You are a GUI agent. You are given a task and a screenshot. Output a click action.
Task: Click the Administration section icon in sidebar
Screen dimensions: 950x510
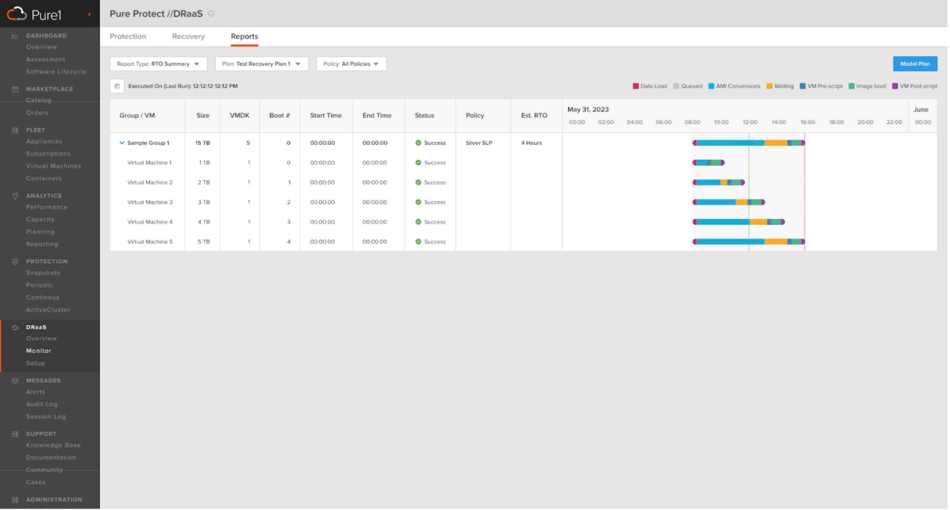[x=15, y=500]
